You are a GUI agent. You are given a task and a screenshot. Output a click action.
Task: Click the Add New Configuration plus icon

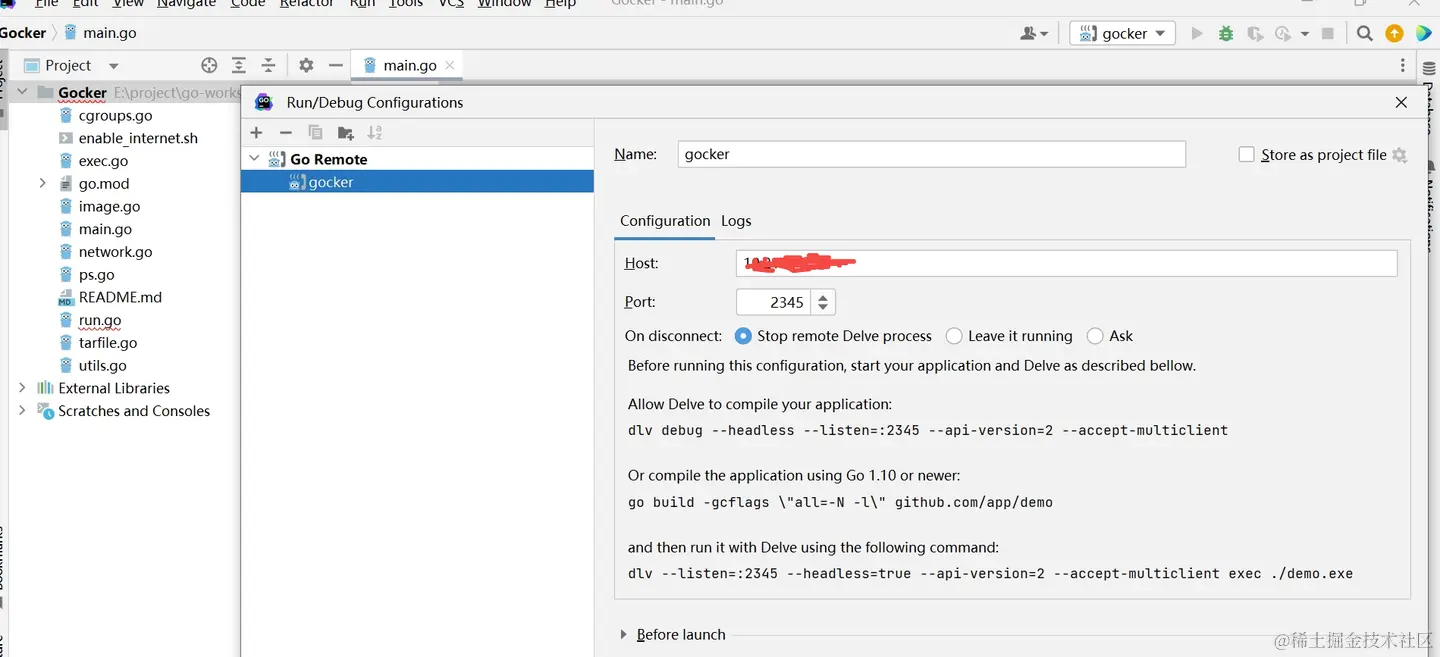click(257, 133)
